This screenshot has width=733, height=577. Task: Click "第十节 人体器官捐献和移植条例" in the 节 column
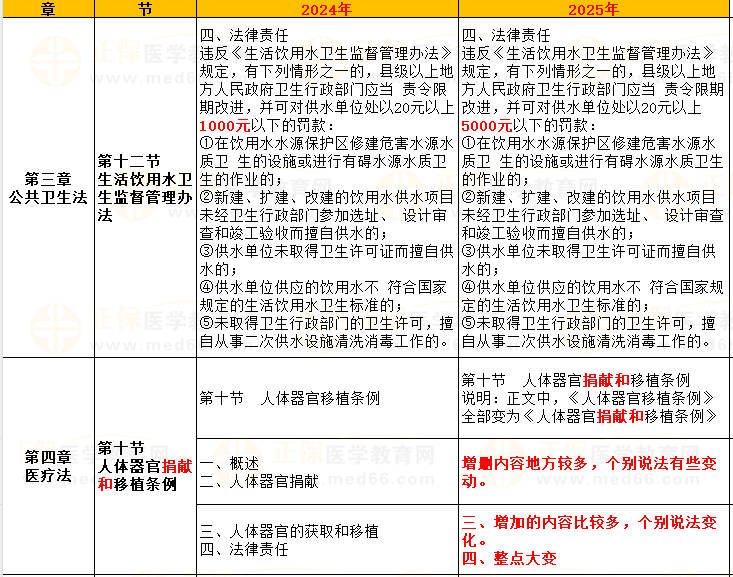pos(145,466)
